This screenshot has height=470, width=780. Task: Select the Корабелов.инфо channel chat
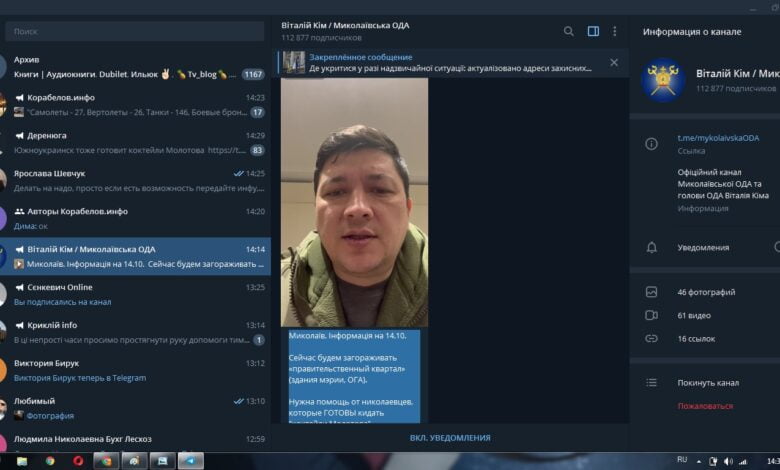tap(135, 105)
